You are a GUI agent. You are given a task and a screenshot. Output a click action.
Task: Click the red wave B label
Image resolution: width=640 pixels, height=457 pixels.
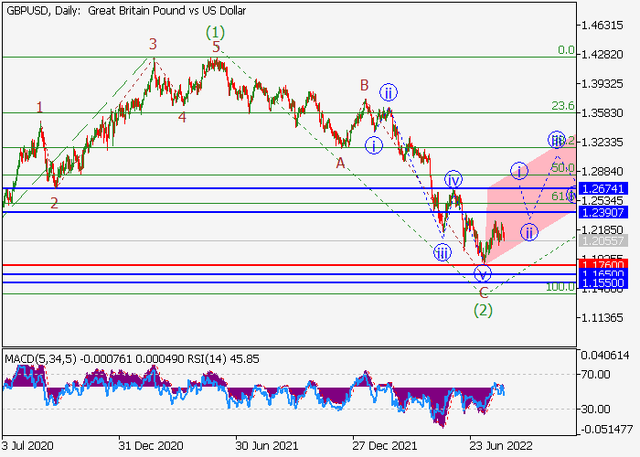coord(365,86)
